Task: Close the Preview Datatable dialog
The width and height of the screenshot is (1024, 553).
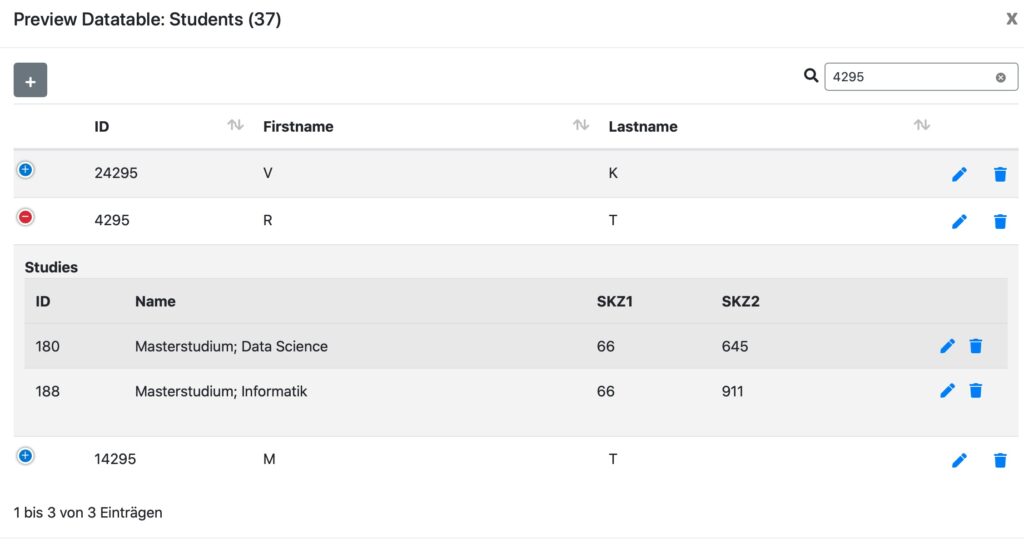Action: (1011, 19)
